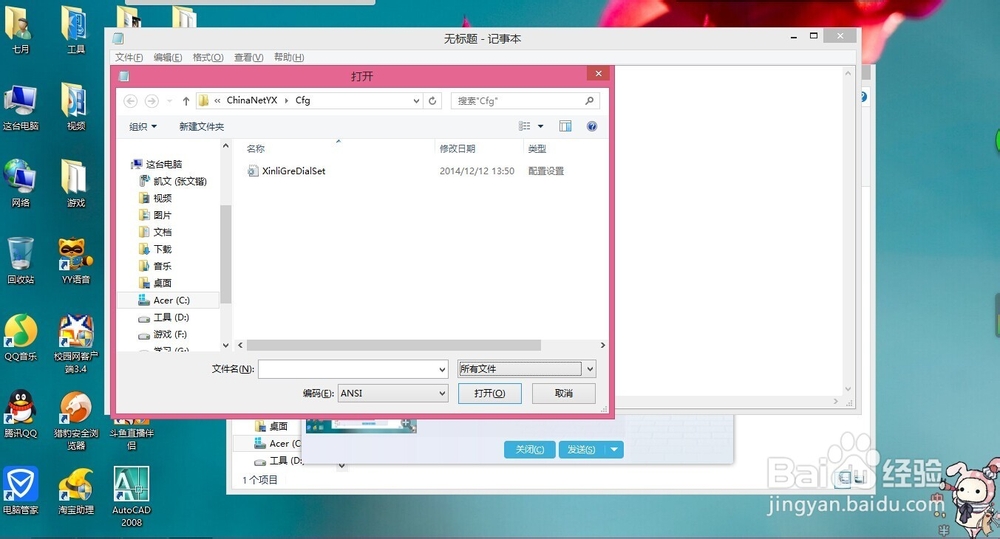1000x539 pixels.
Task: Sort by 修改日期 column header
Action: pyautogui.click(x=457, y=149)
